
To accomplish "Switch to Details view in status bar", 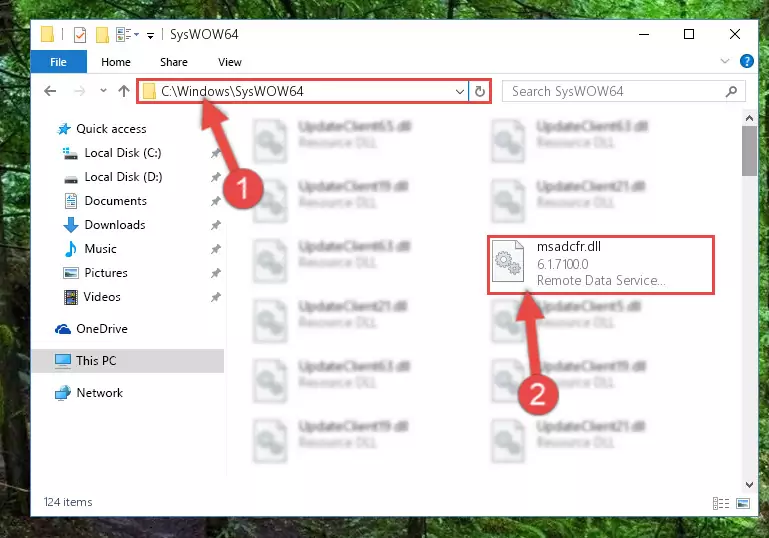I will (720, 503).
